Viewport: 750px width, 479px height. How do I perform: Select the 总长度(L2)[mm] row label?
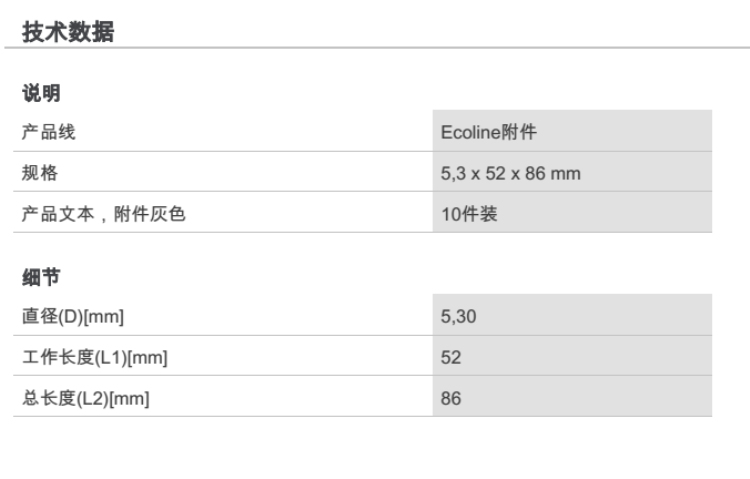pos(85,398)
